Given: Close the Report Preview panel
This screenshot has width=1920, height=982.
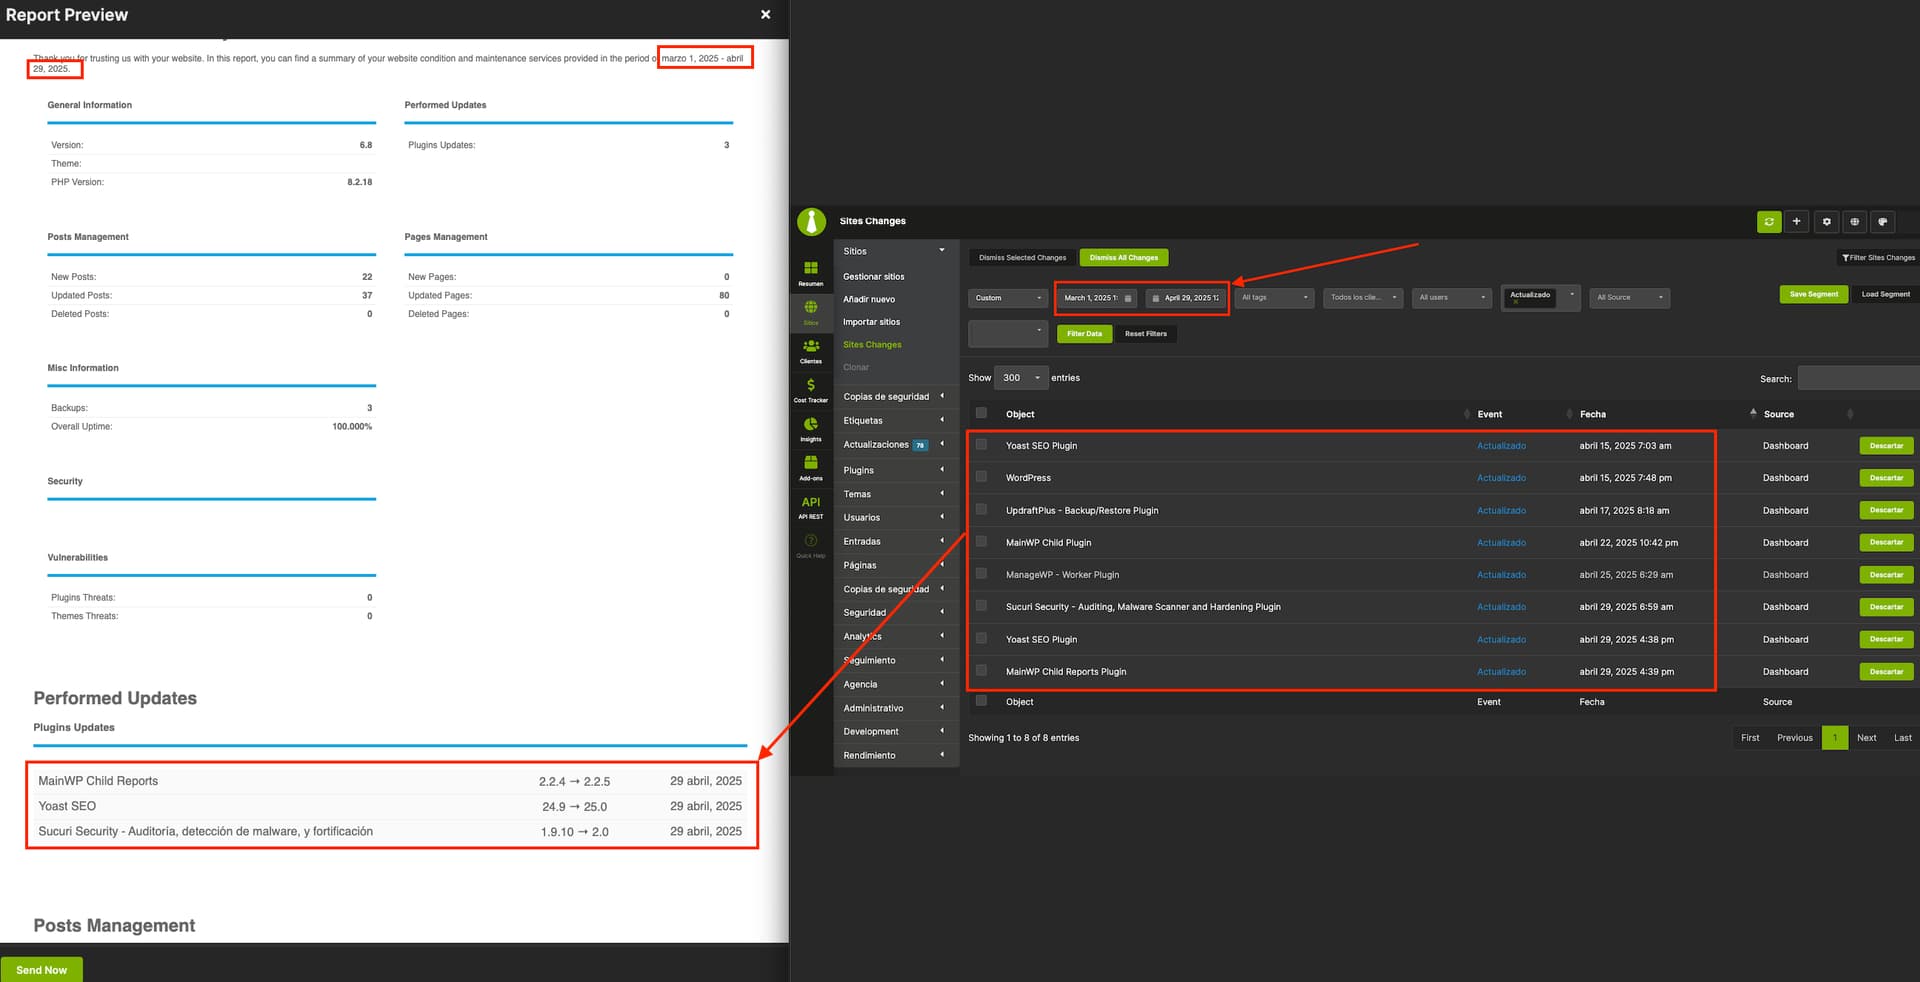Looking at the screenshot, I should [765, 15].
